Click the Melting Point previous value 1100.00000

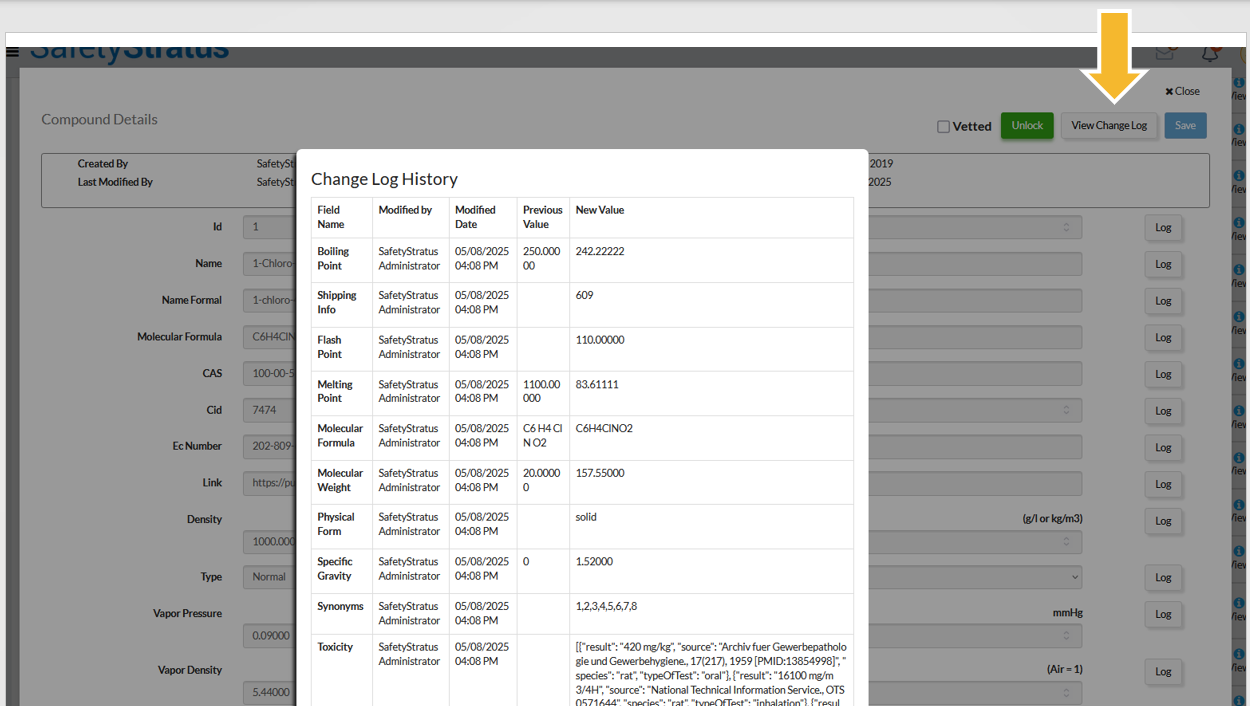(x=542, y=391)
